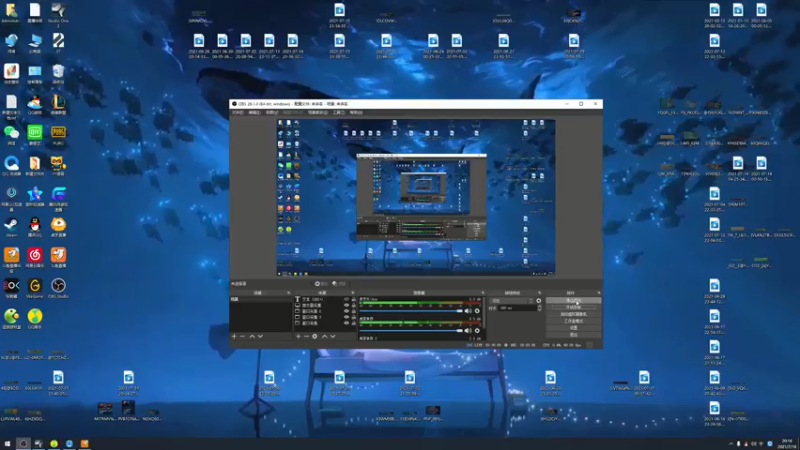Select the NetEase Cloud Music desktop icon
Screen dimensions: 800x450
[x=35, y=258]
